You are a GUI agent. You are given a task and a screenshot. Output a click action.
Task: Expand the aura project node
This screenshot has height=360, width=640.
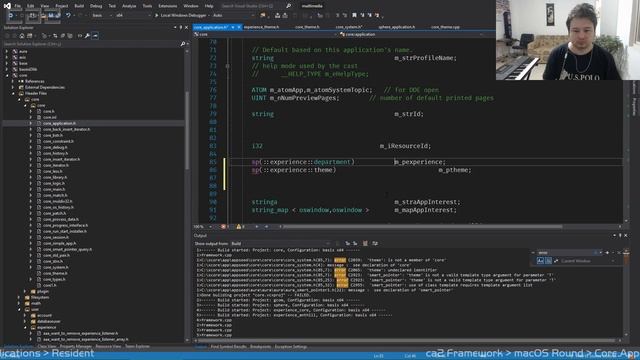click(x=7, y=51)
